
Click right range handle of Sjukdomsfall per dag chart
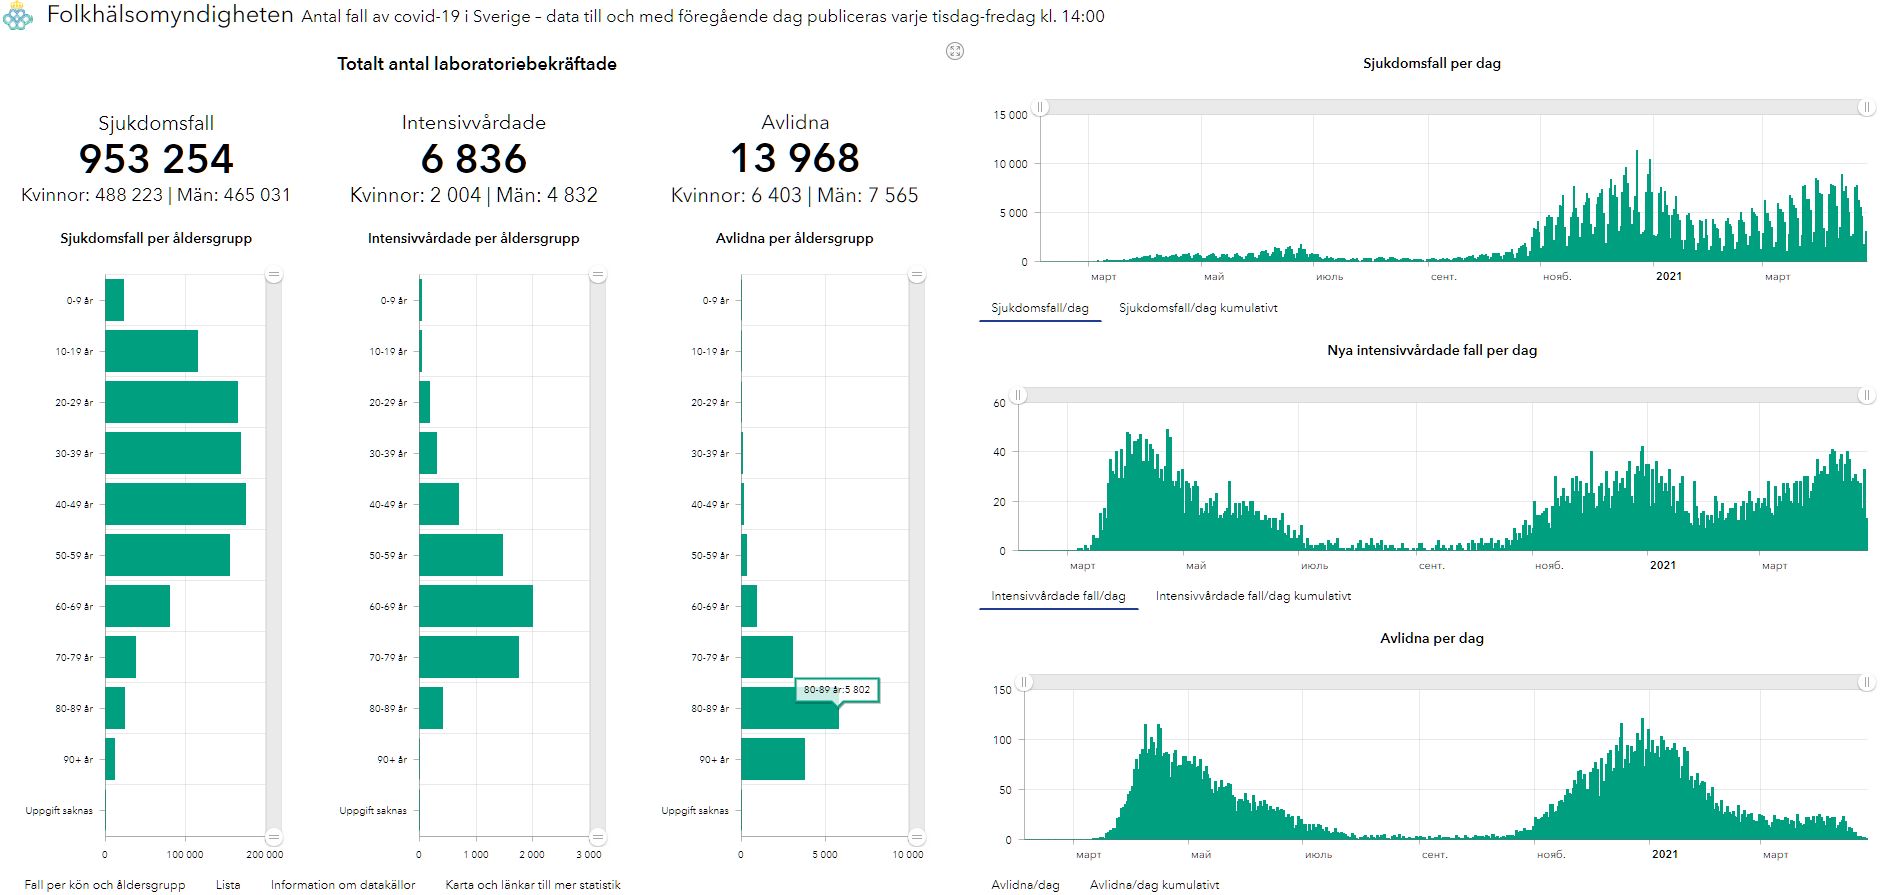tap(1866, 107)
